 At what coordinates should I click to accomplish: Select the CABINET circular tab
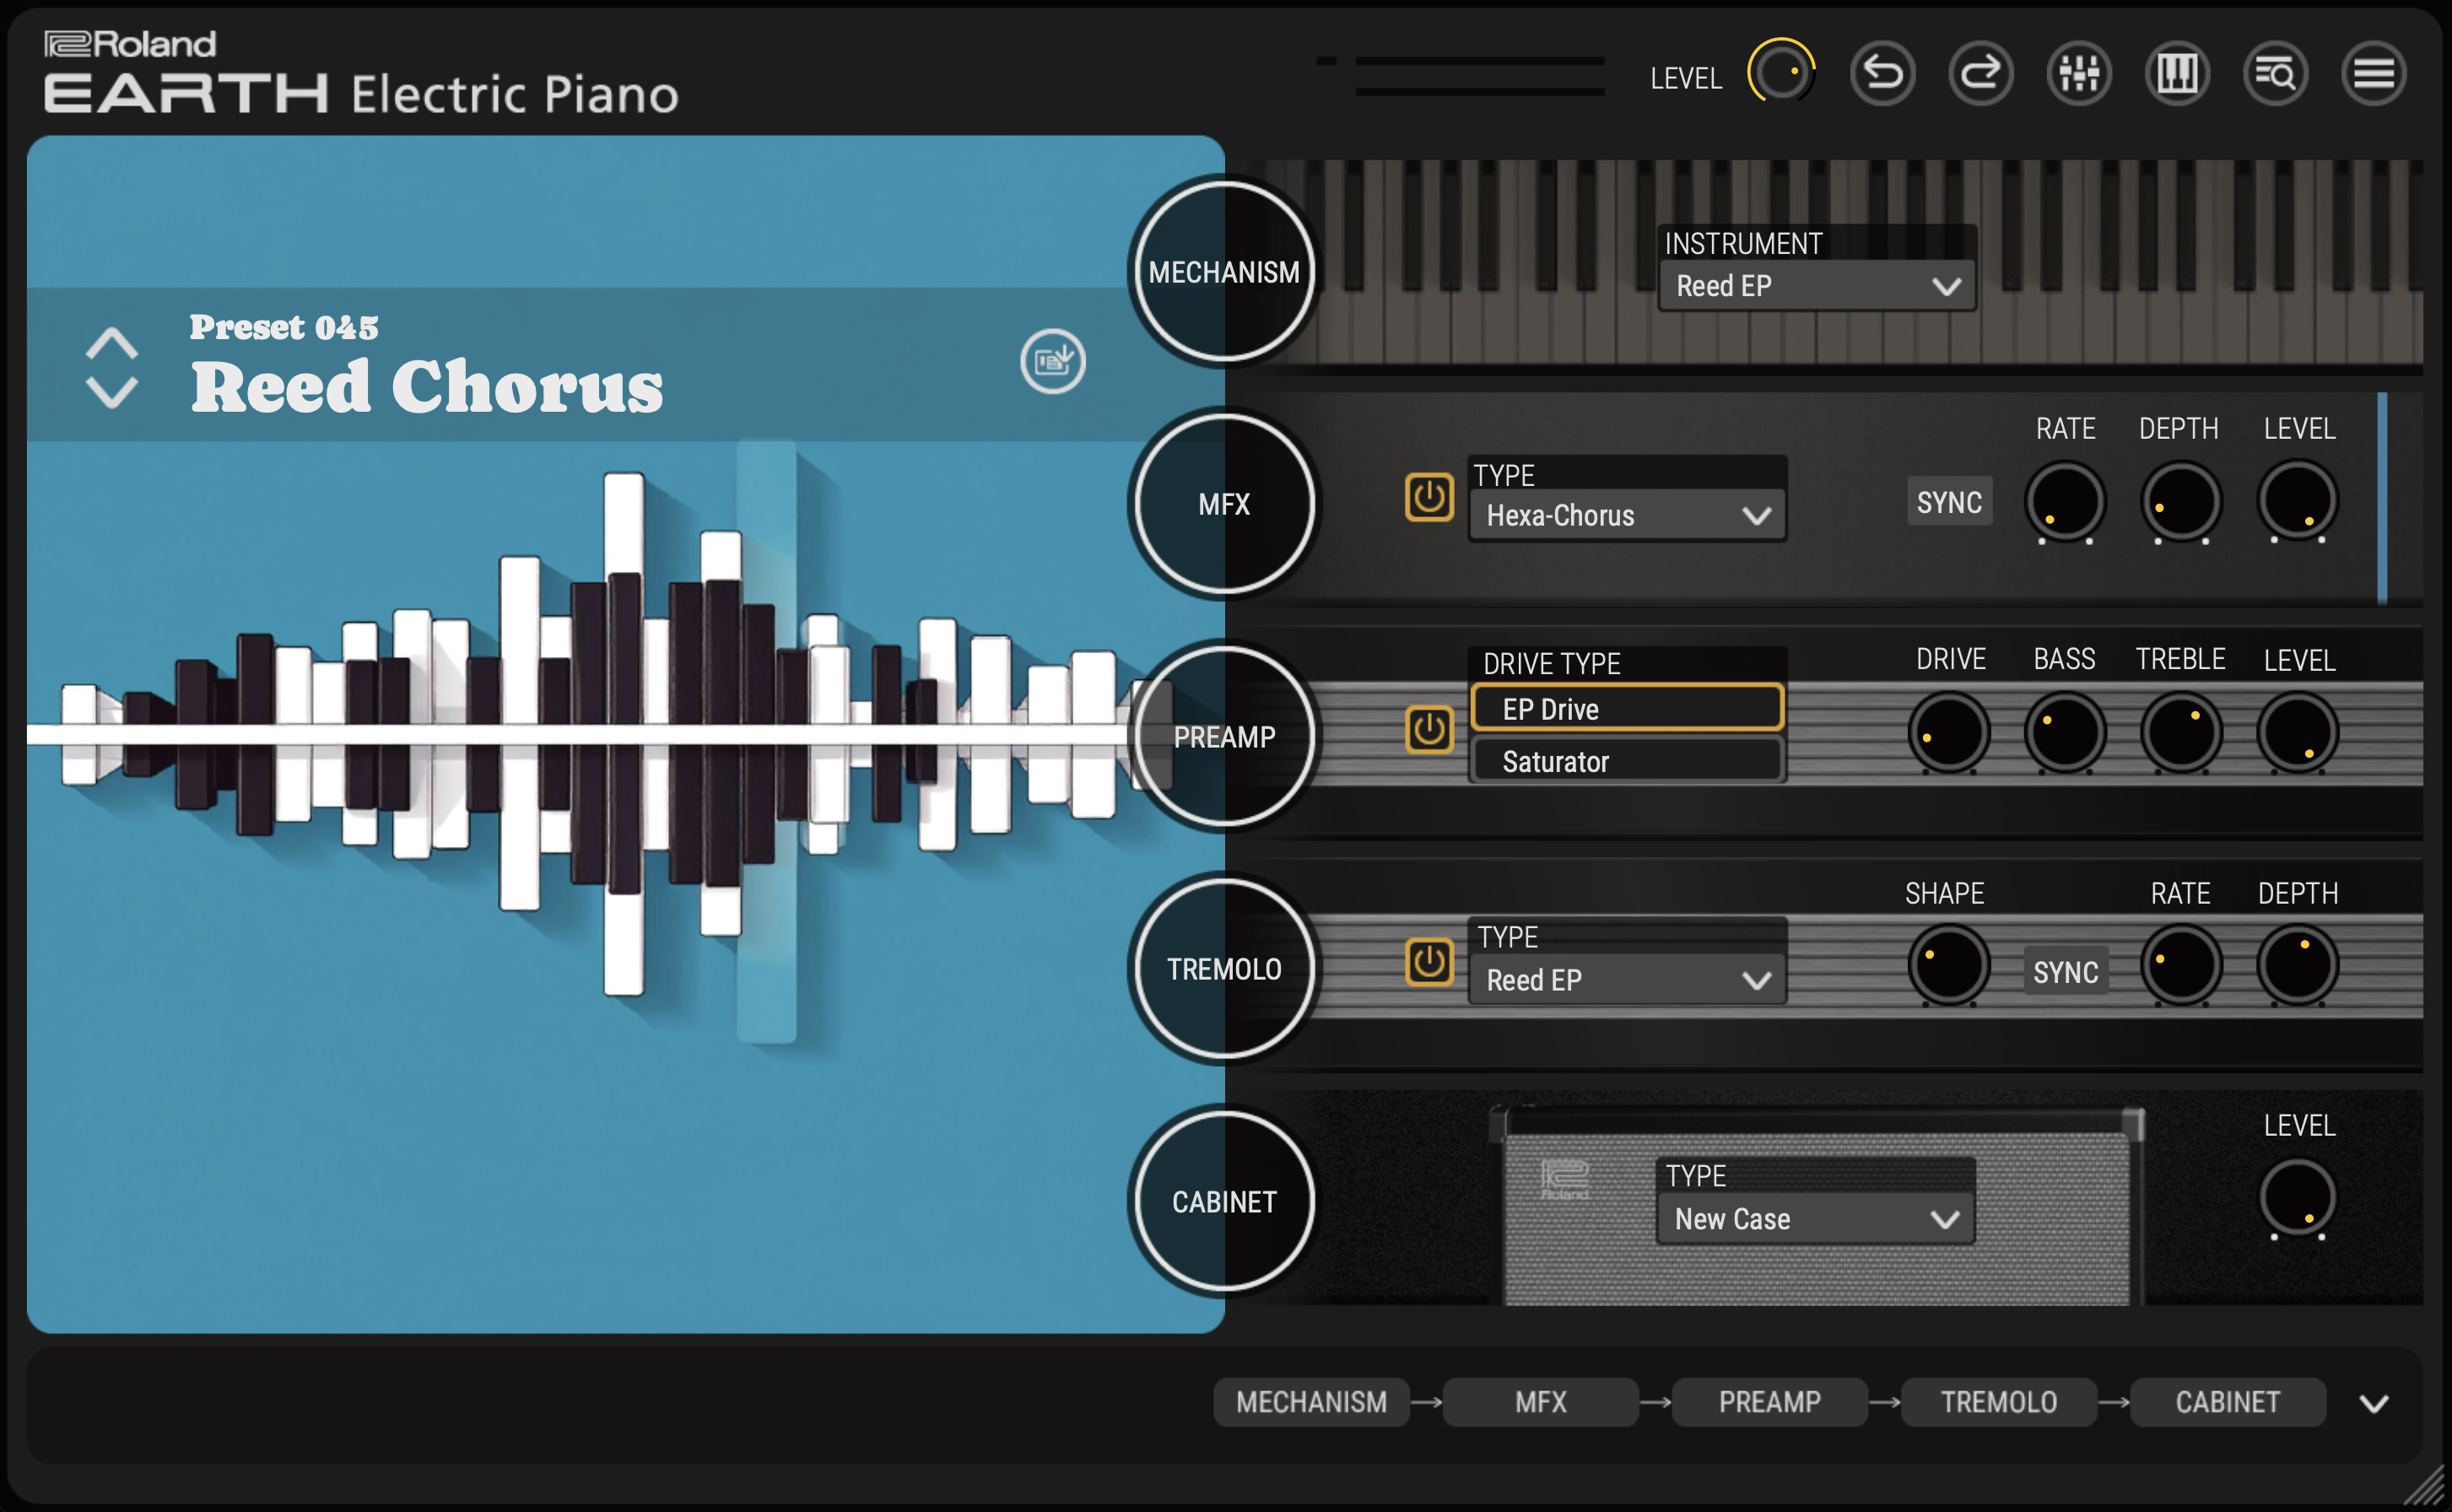pyautogui.click(x=1224, y=1201)
